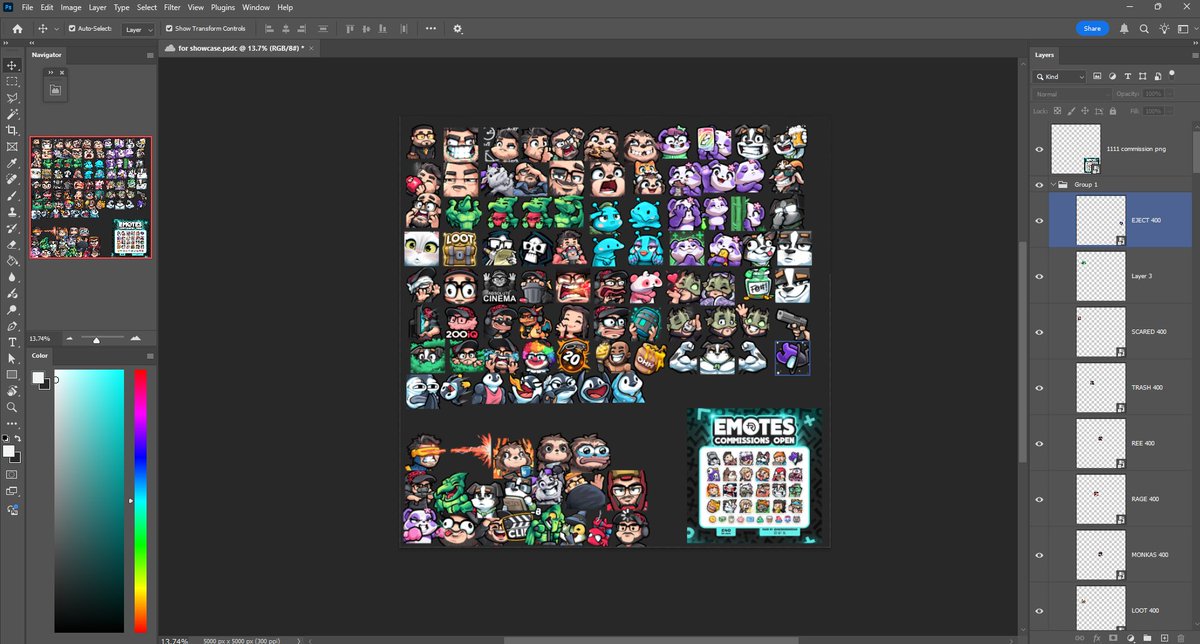Viewport: 1200px width, 644px height.
Task: Hide the SCARED 400 layer
Action: [x=1039, y=331]
